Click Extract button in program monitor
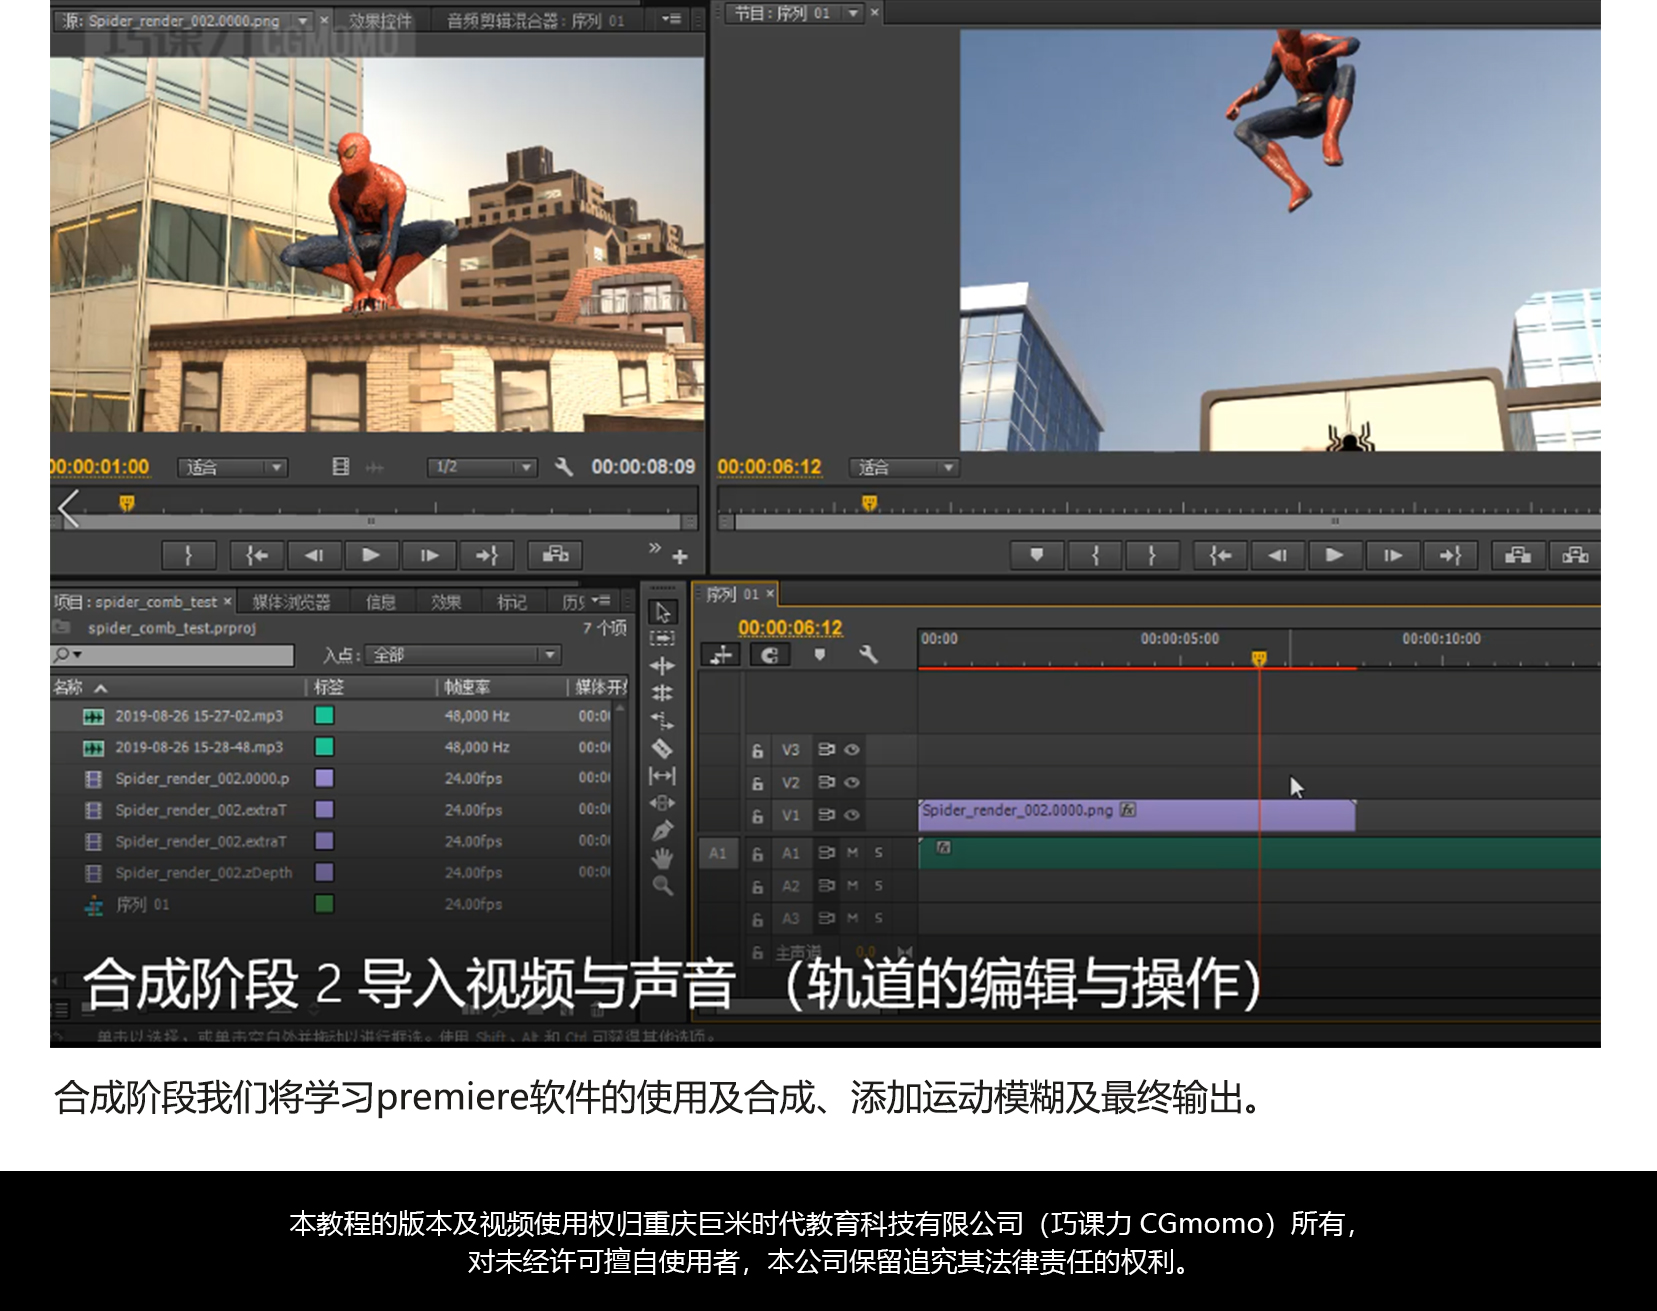1657x1311 pixels. click(x=1576, y=555)
